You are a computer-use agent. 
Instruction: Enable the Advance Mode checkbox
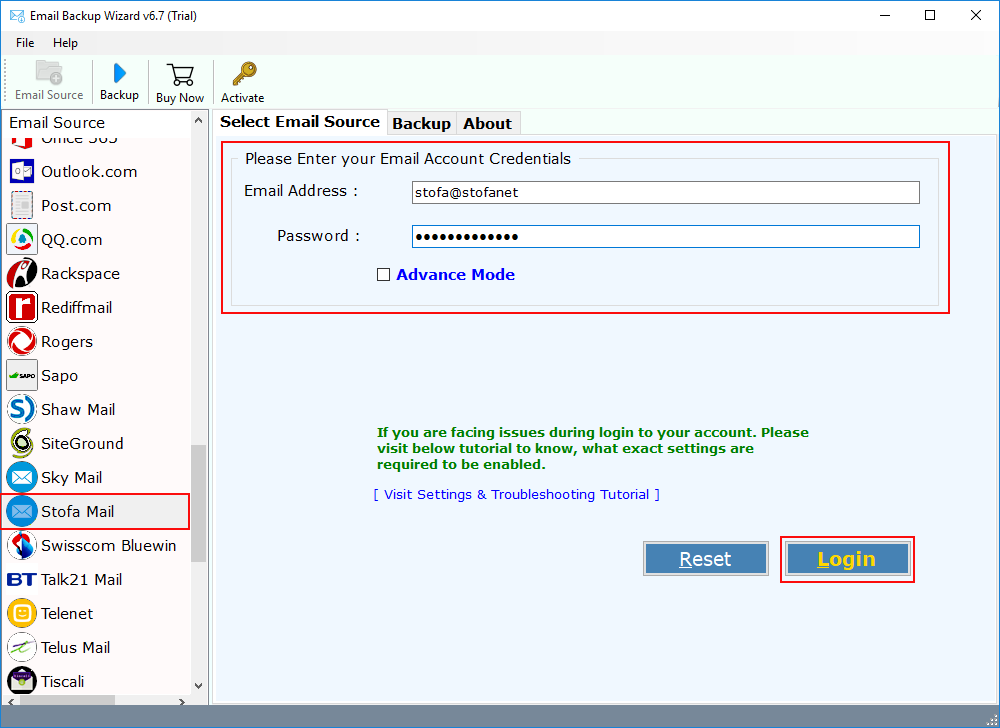(x=383, y=275)
